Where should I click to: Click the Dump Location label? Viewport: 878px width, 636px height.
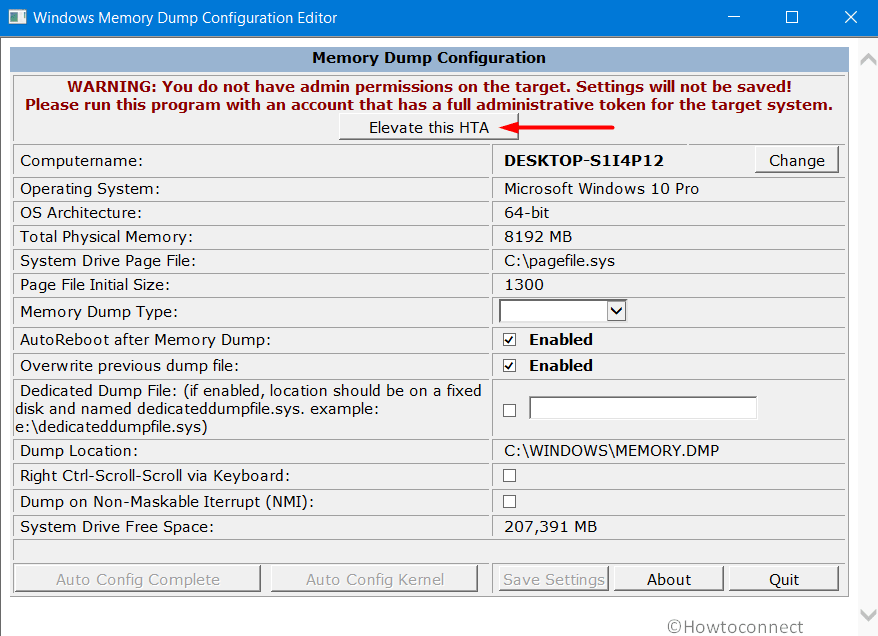click(78, 451)
